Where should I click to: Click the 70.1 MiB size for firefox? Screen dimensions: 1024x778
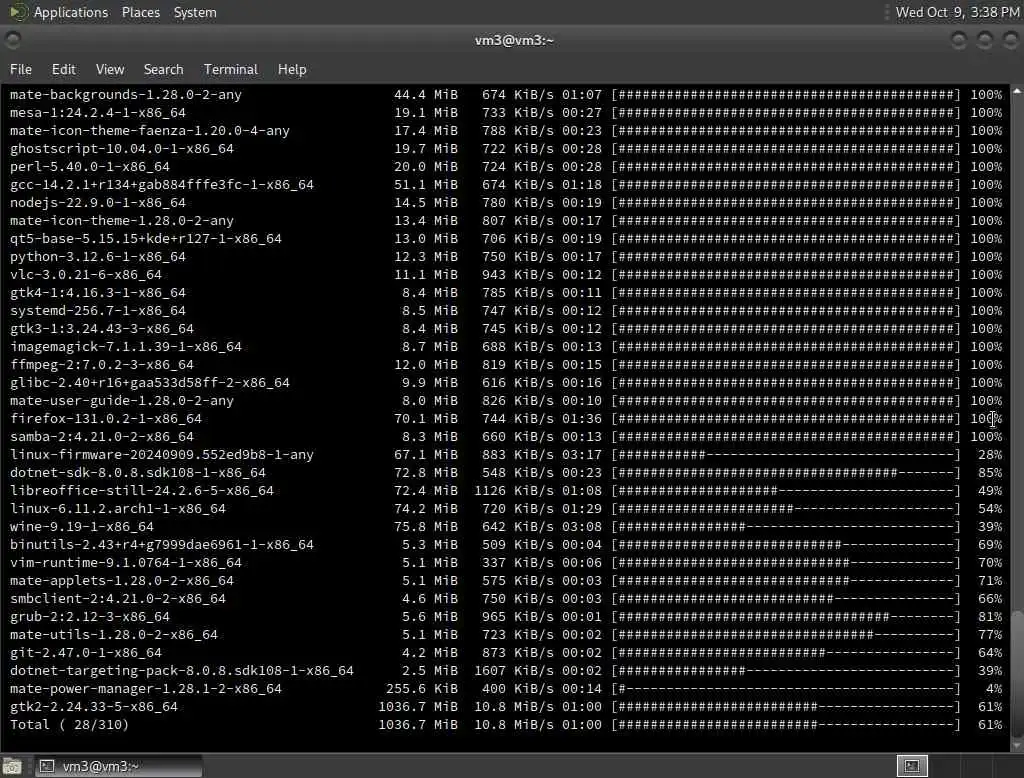coord(426,419)
